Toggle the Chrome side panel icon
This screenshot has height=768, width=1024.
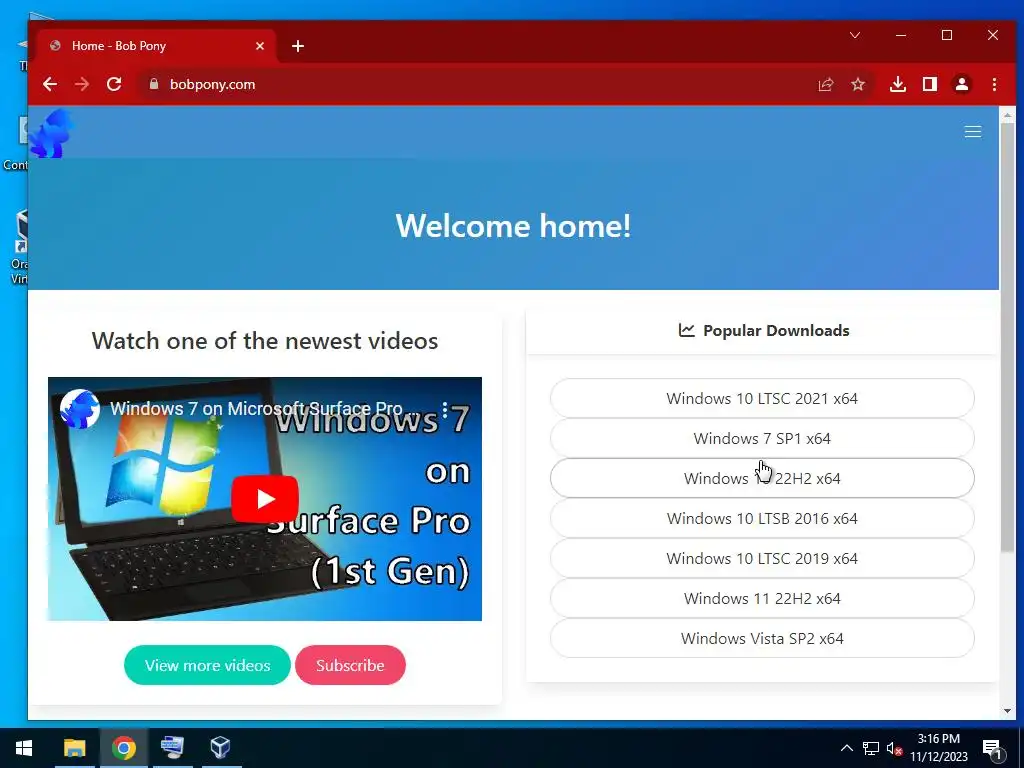click(x=930, y=84)
